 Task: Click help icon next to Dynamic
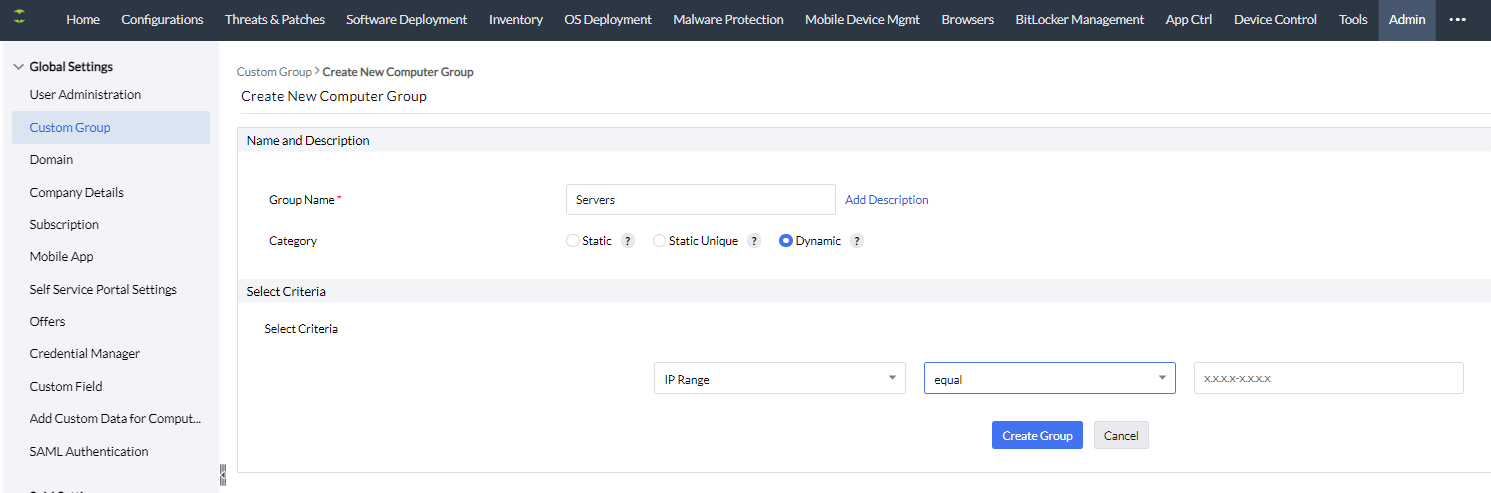click(x=857, y=241)
